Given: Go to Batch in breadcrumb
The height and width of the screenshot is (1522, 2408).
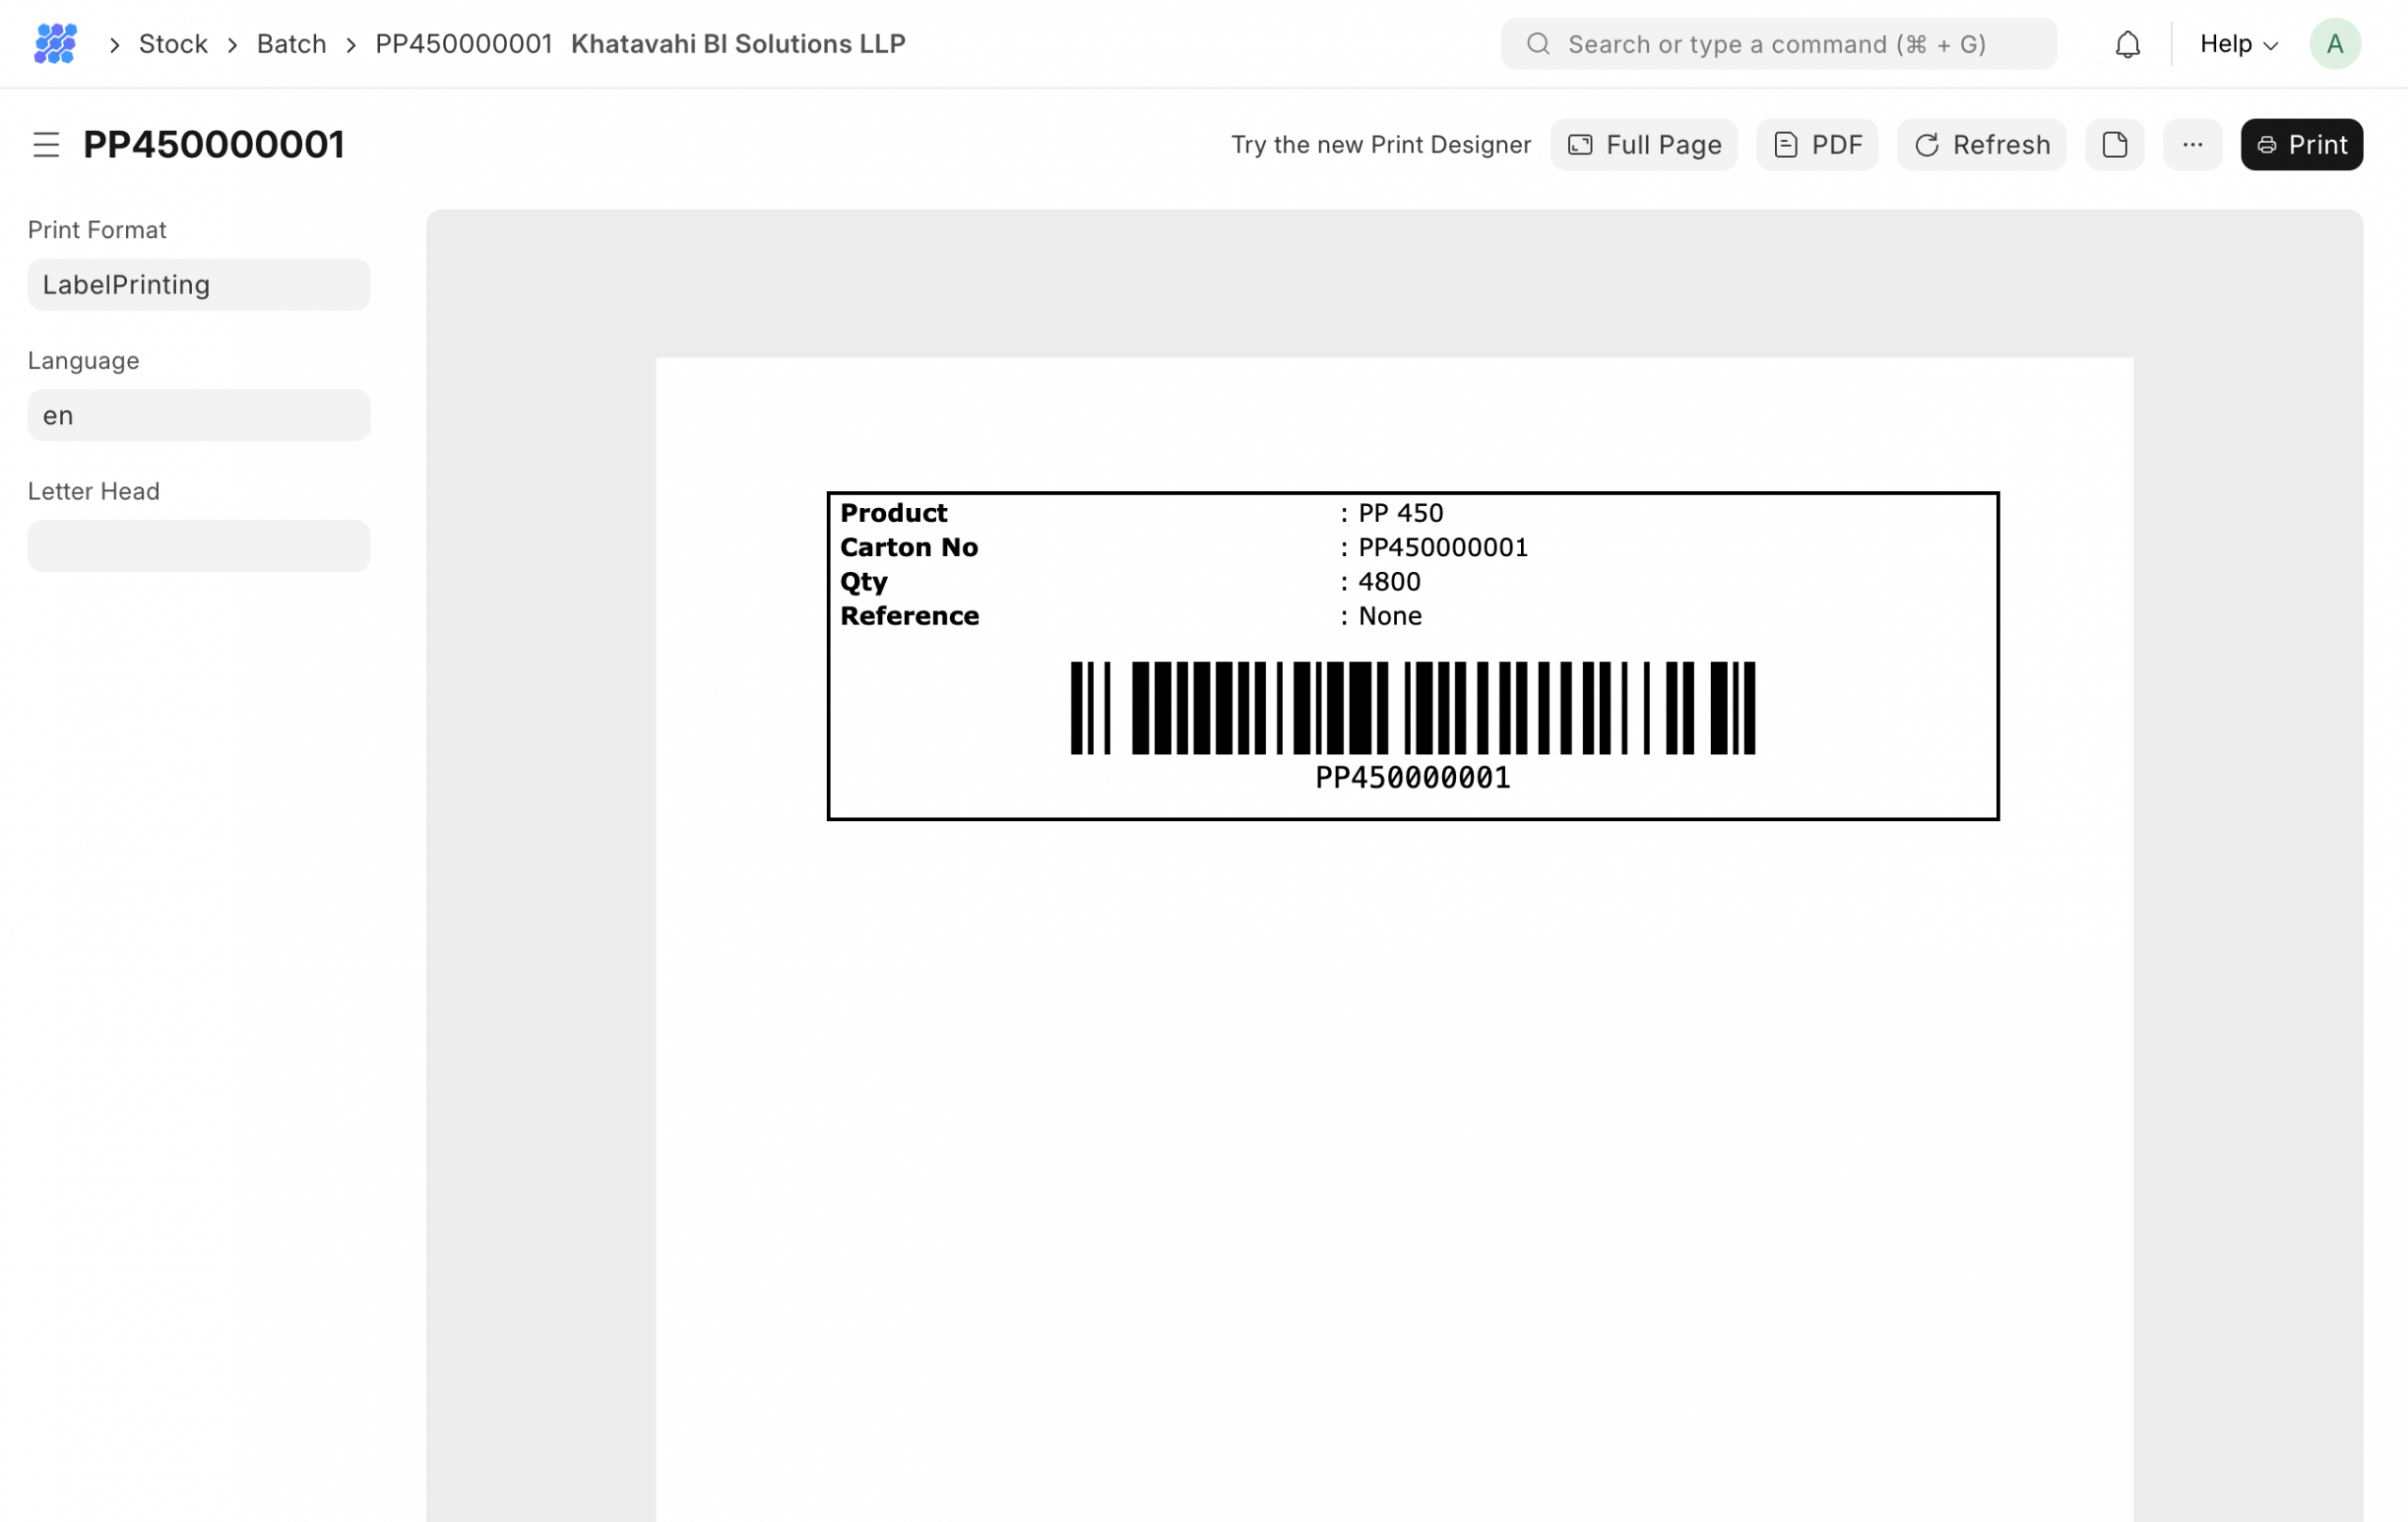Looking at the screenshot, I should [x=291, y=44].
